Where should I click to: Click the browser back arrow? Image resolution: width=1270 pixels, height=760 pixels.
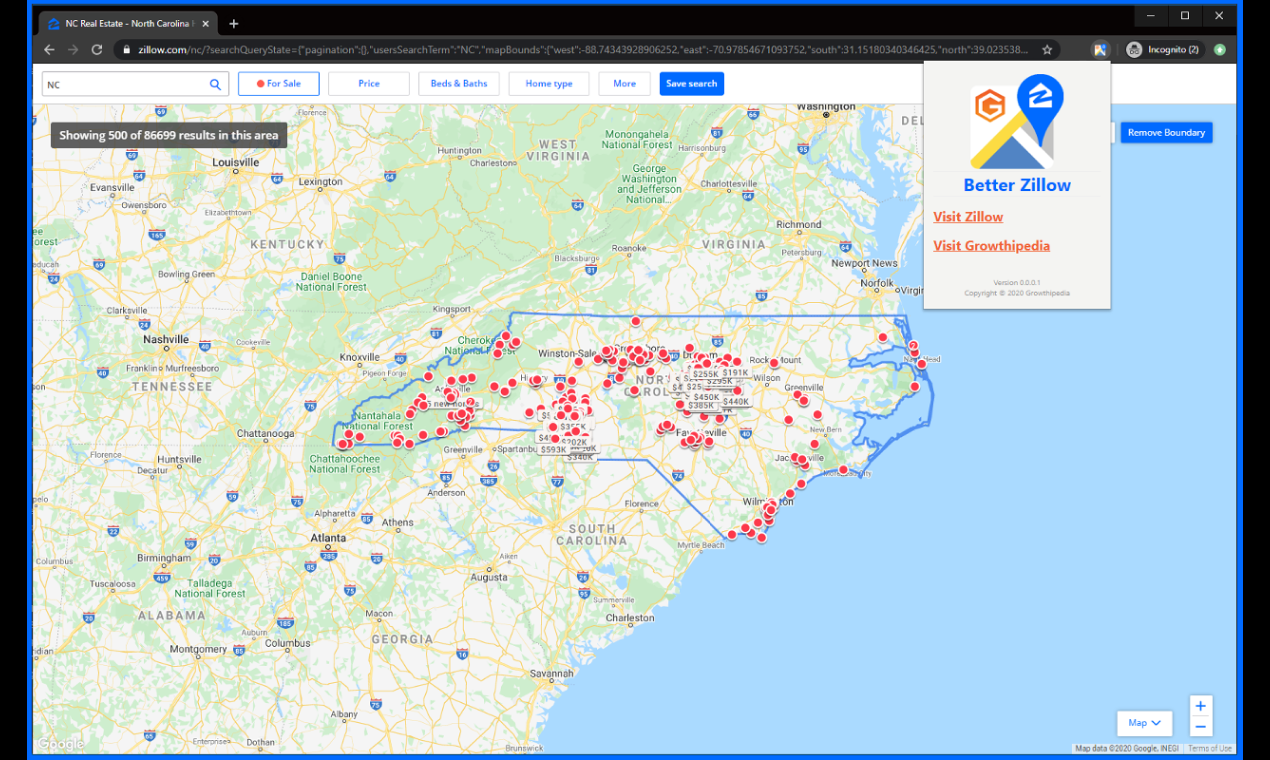50,49
